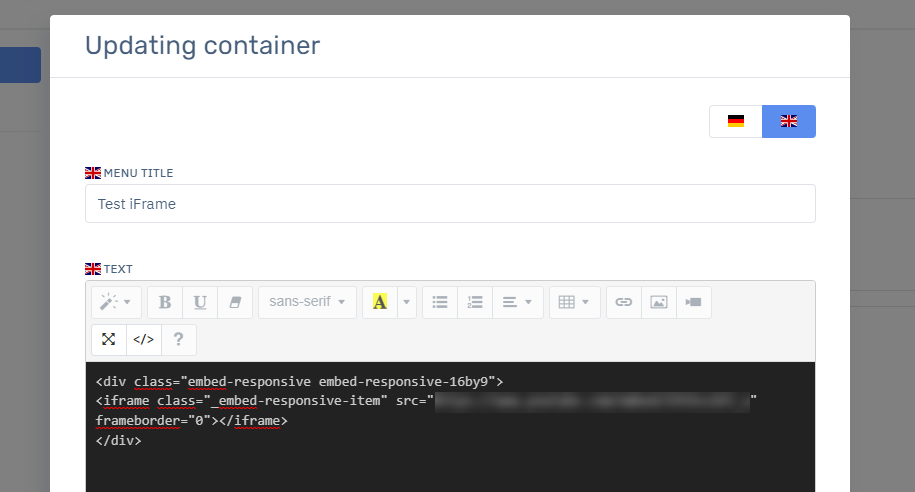Viewport: 915px width, 492px height.
Task: Click the eraser remove-format icon
Action: click(x=235, y=302)
